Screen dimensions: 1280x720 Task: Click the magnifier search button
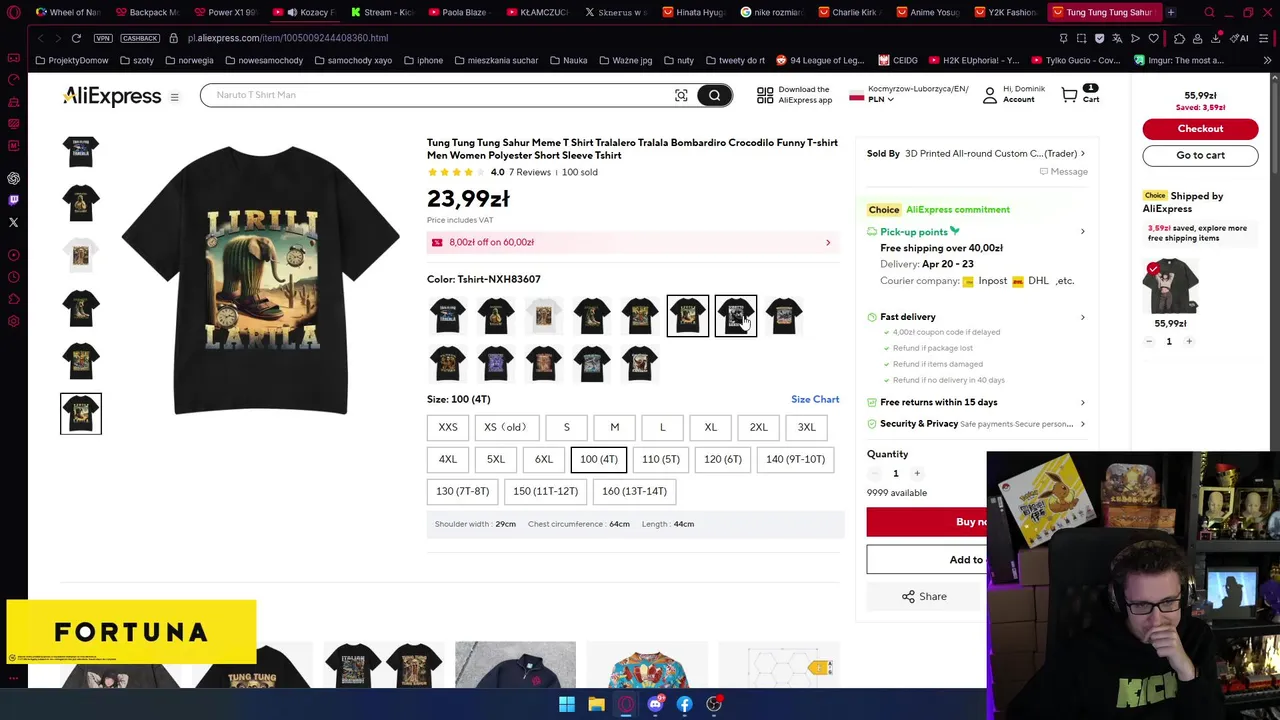pyautogui.click(x=714, y=95)
